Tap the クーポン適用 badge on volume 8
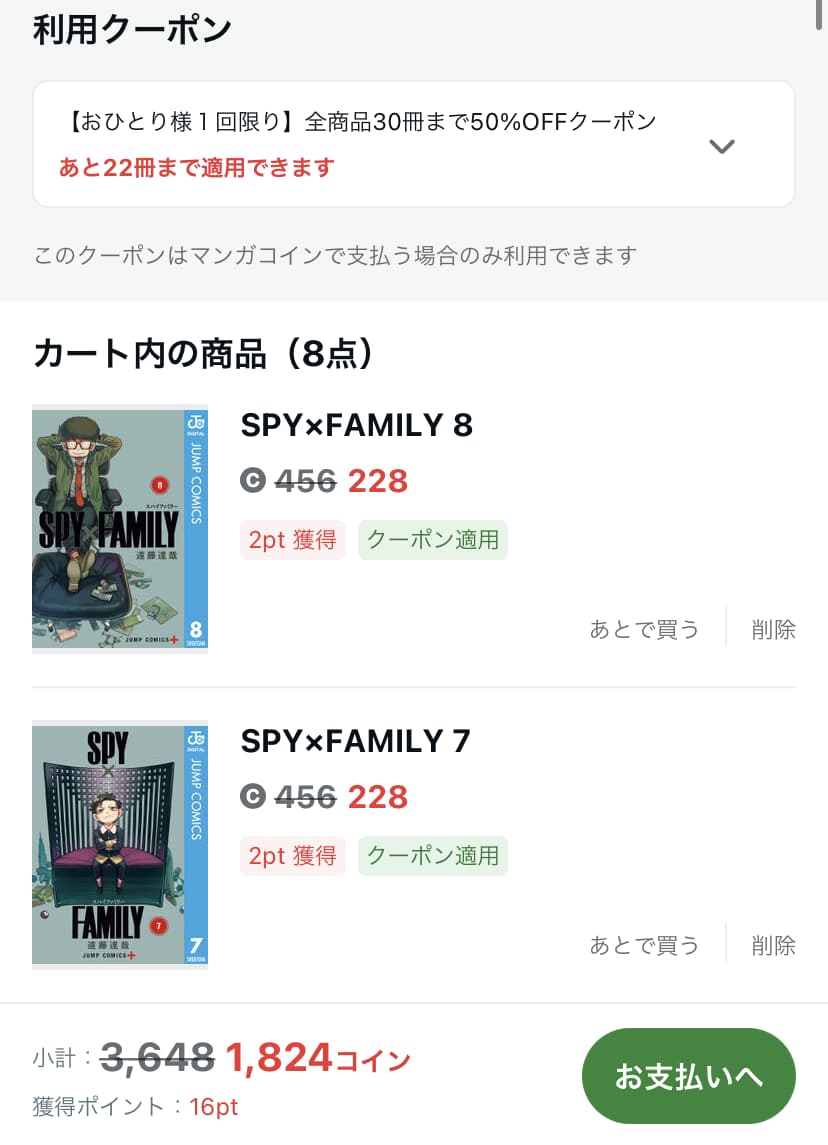Viewport: 828px width, 1145px height. point(432,540)
